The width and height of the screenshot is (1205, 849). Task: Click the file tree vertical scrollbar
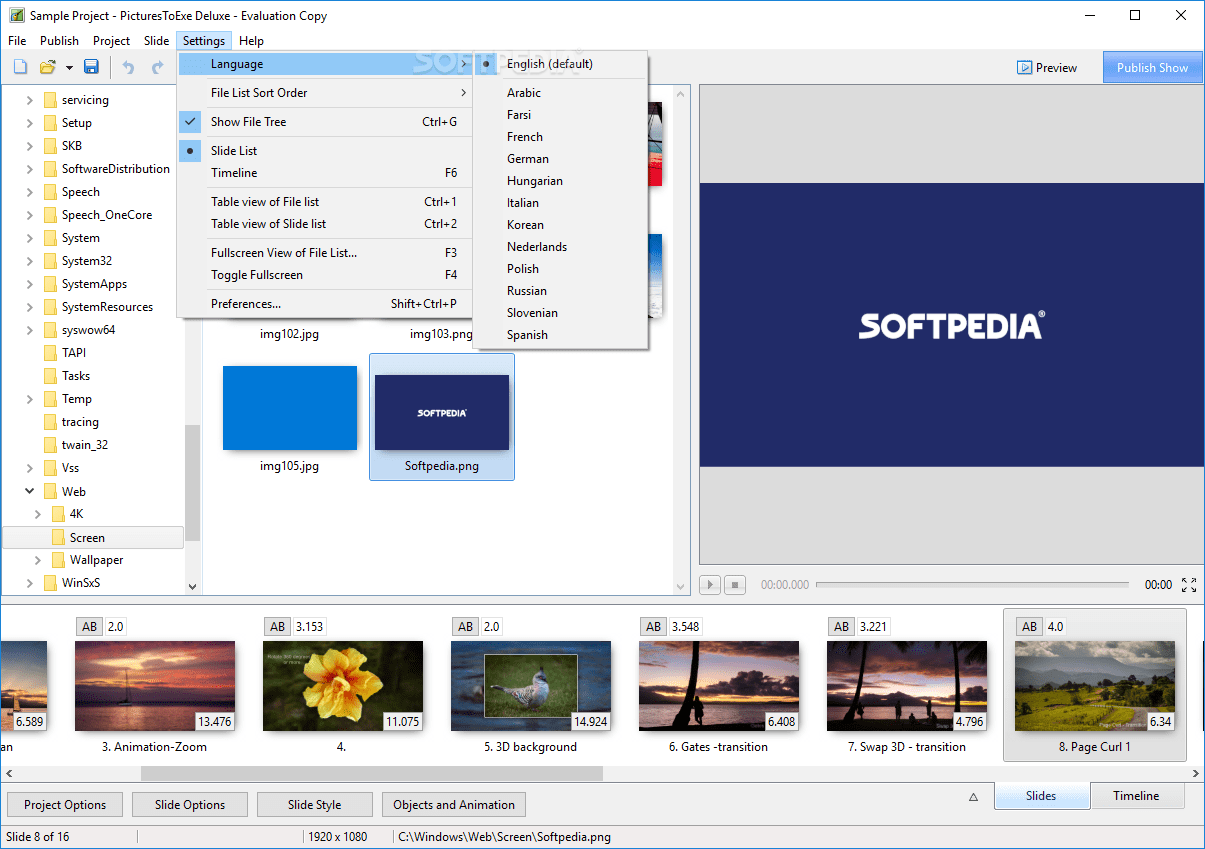193,484
